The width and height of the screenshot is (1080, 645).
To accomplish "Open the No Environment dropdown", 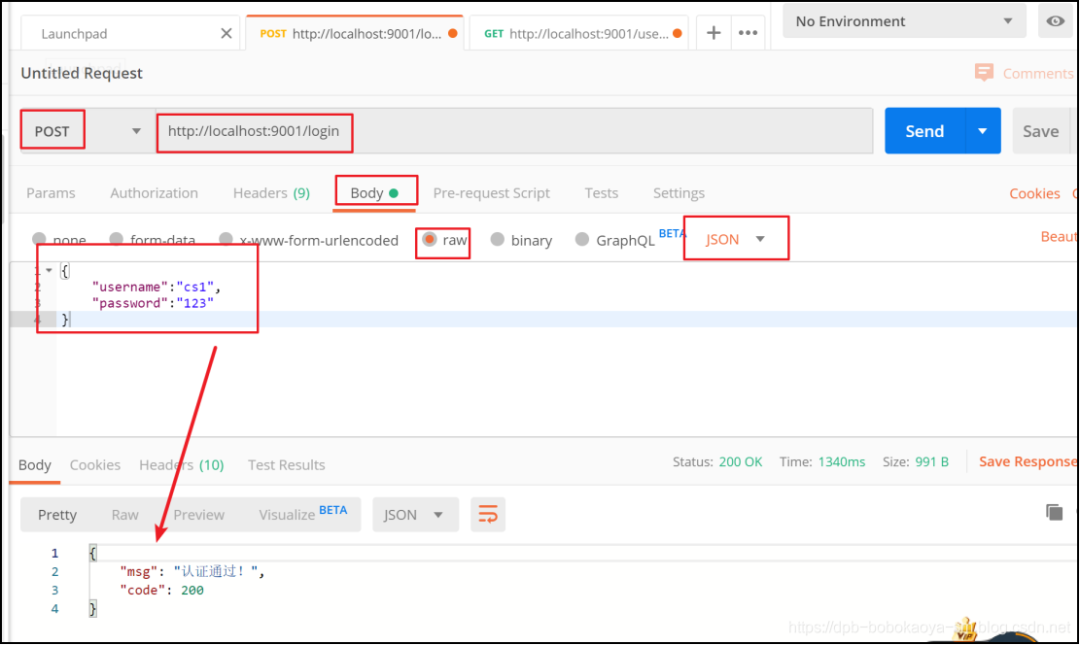I will (x=900, y=20).
